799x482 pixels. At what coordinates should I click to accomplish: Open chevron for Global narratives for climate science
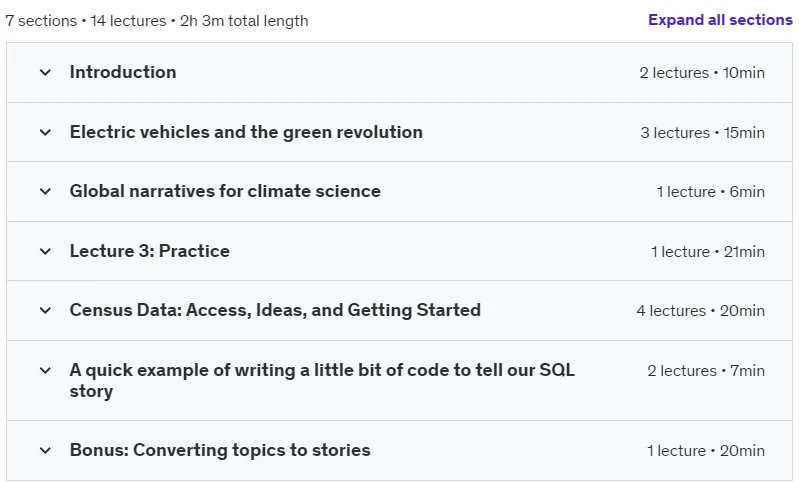[45, 192]
